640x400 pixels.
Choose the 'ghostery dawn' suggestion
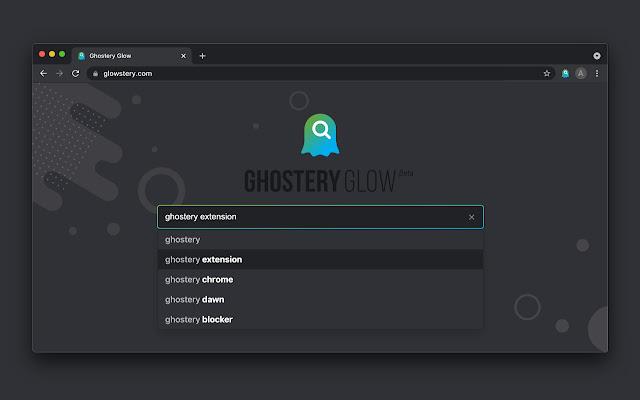click(x=320, y=300)
